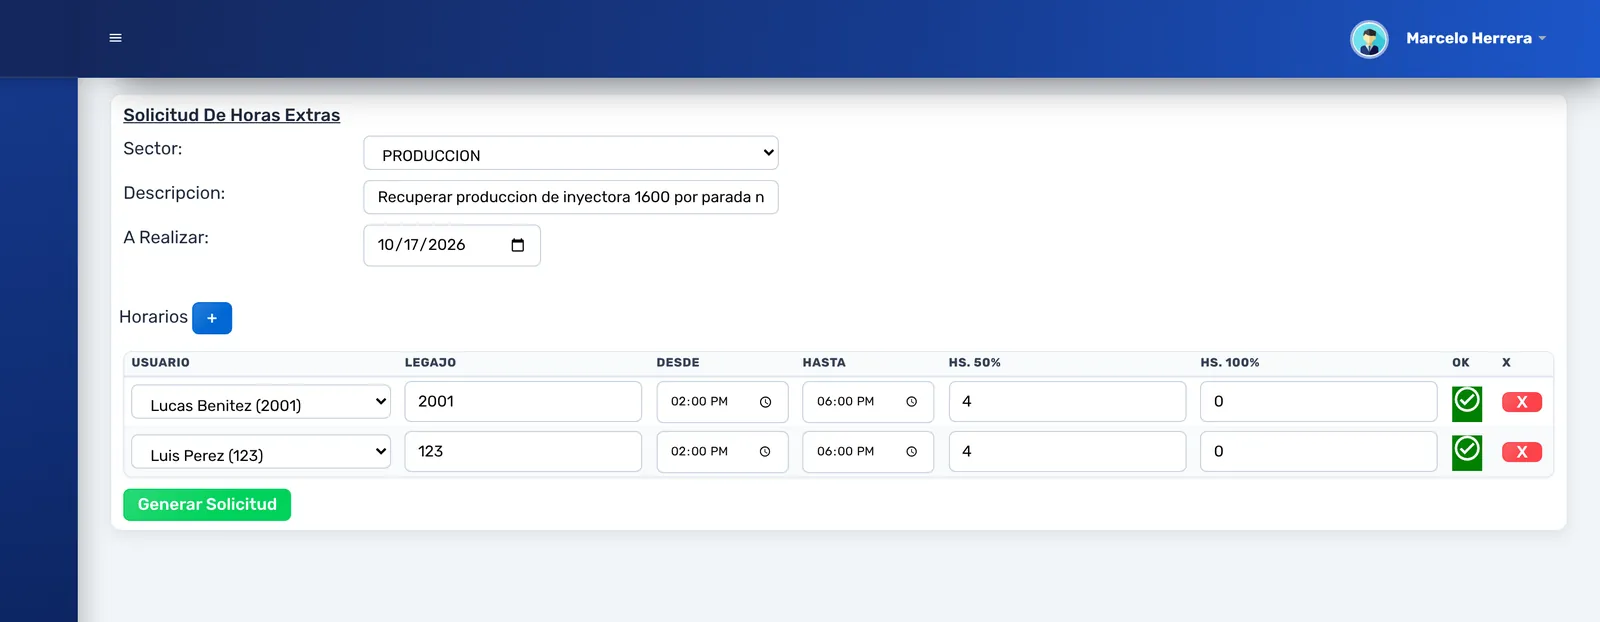This screenshot has width=1600, height=622.
Task: Edit Hs. 100% field for Lucas Benitez
Action: tap(1319, 402)
